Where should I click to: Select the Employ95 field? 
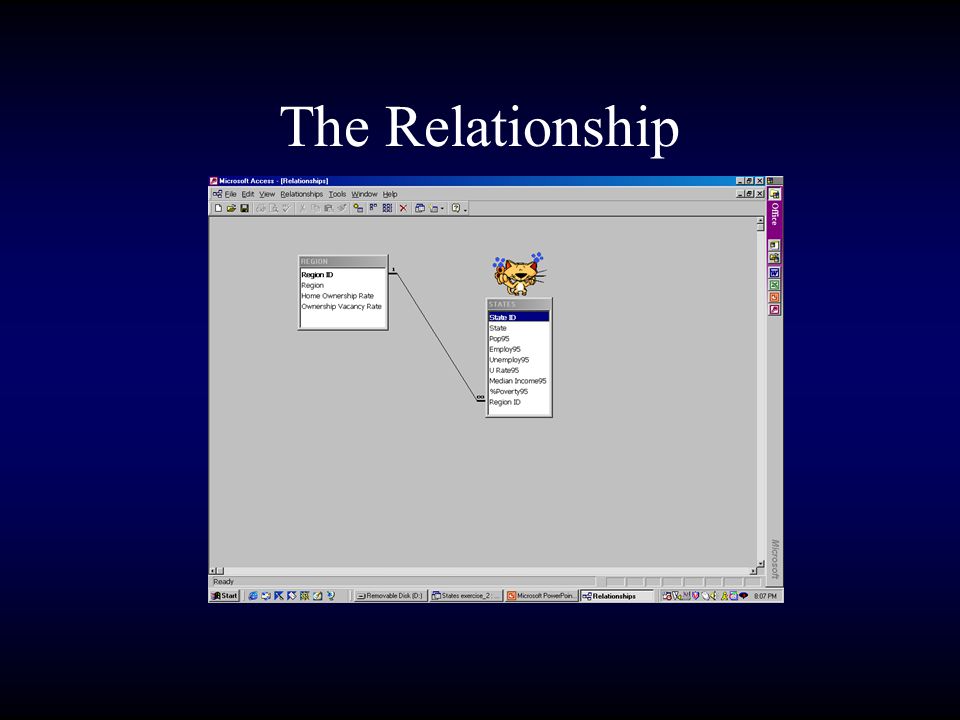(x=519, y=349)
